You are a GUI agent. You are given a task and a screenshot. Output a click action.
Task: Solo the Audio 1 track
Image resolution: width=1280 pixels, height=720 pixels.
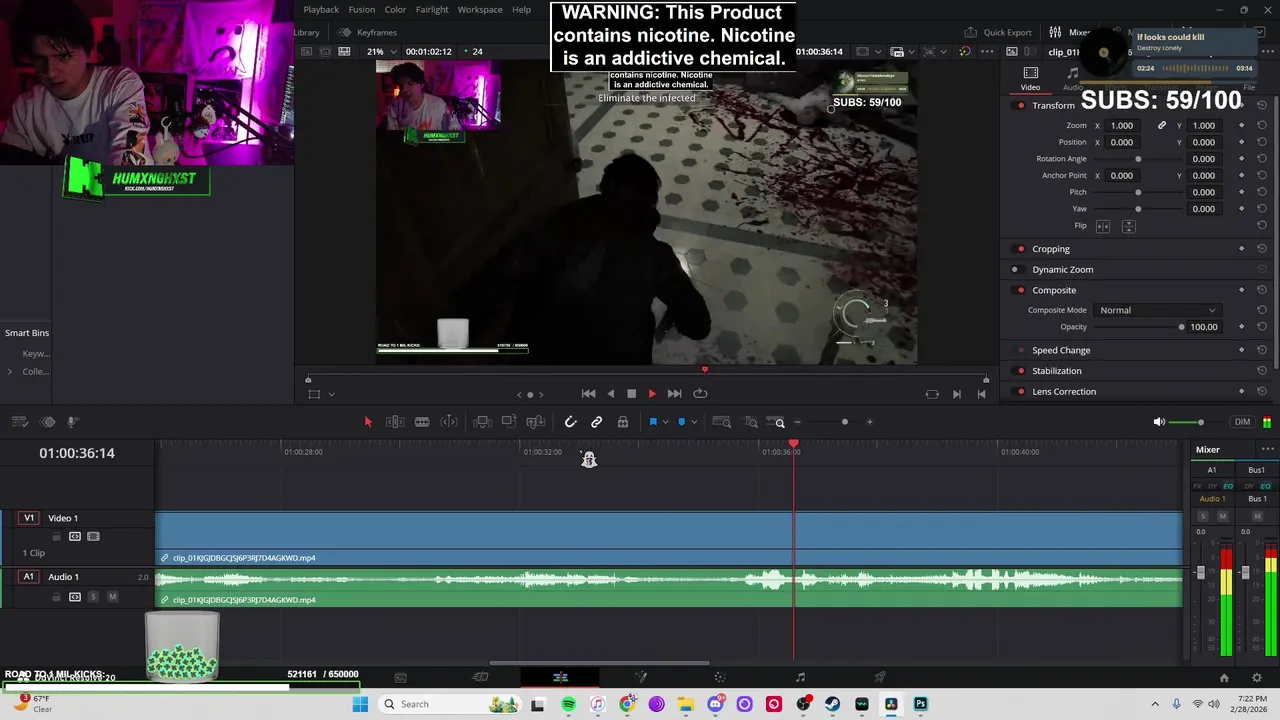tap(93, 597)
